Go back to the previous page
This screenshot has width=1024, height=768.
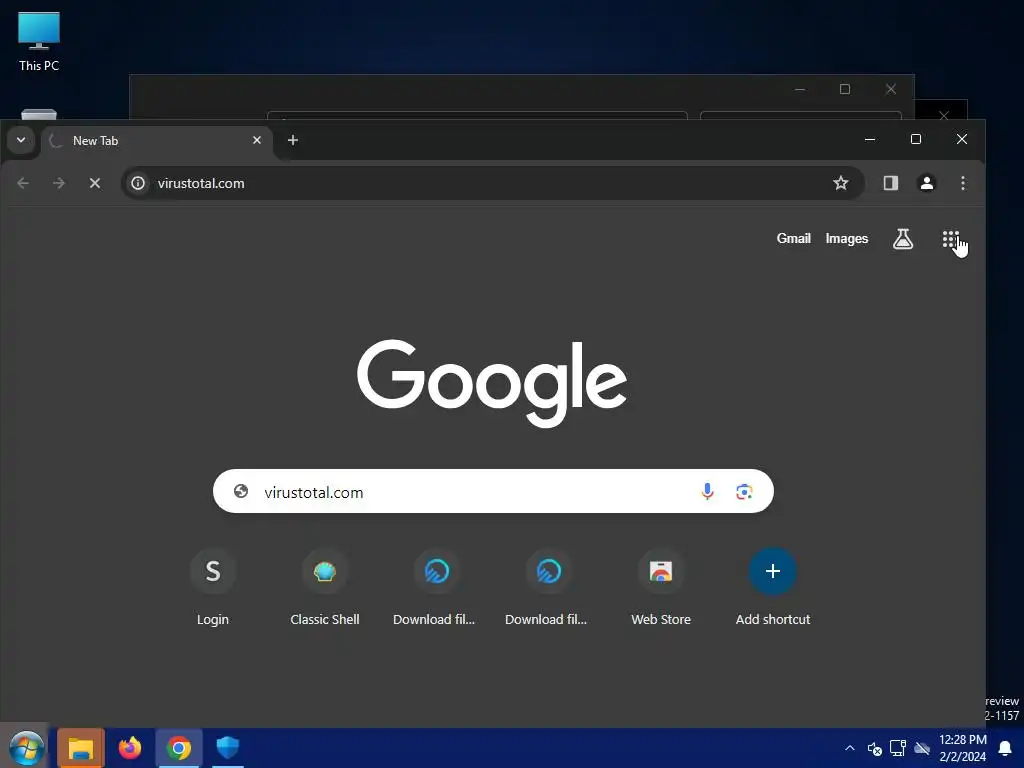[23, 183]
